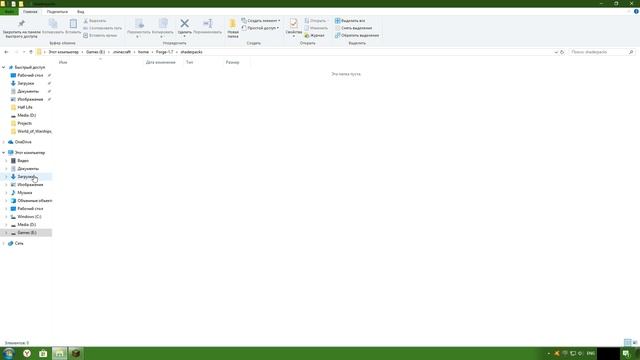Viewport: 640px width, 360px height.
Task: Click the address bar refresh icon
Action: pyautogui.click(x=562, y=52)
